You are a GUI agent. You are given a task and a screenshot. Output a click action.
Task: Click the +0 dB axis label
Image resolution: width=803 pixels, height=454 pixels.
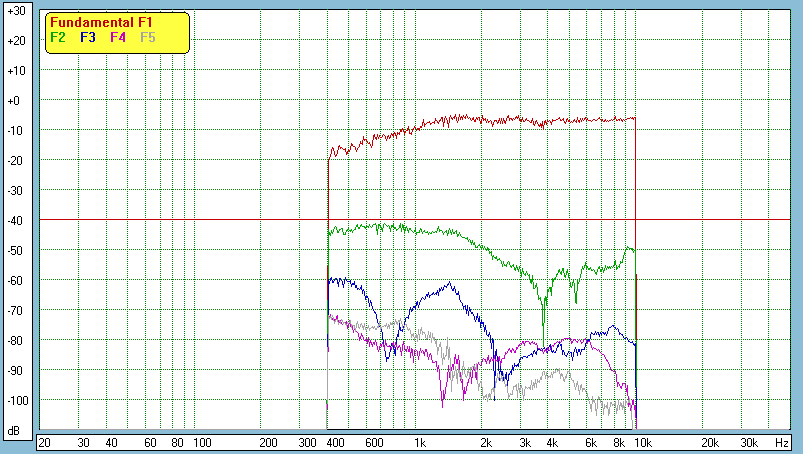[15, 101]
